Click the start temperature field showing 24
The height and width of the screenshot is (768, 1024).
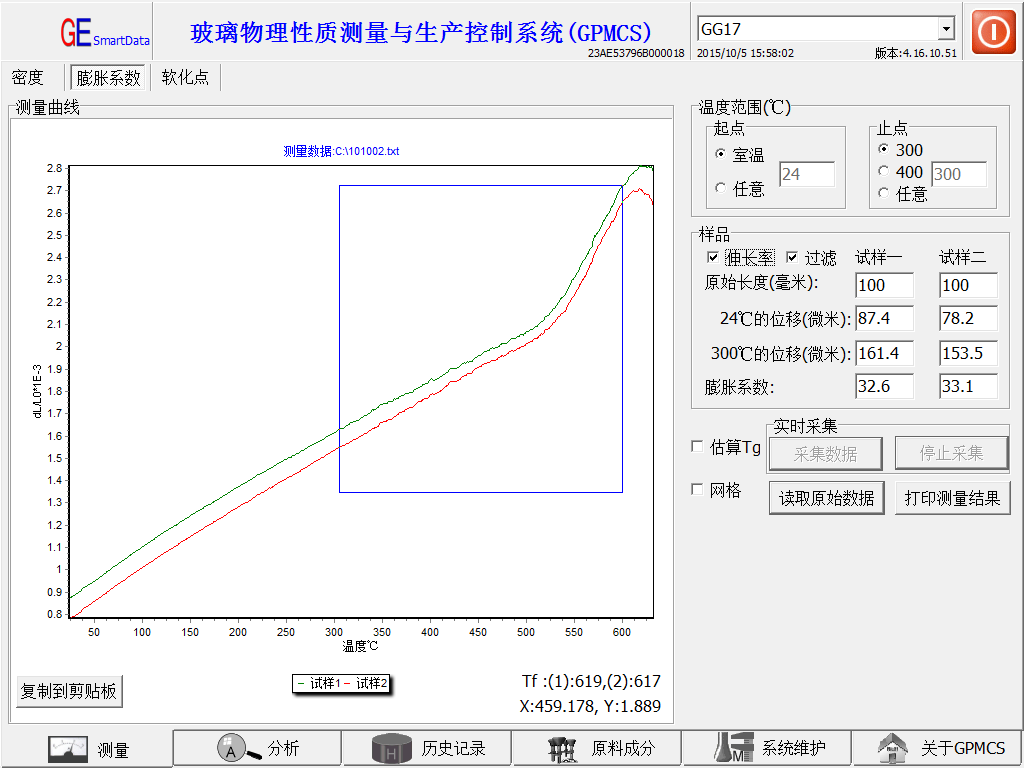(807, 174)
